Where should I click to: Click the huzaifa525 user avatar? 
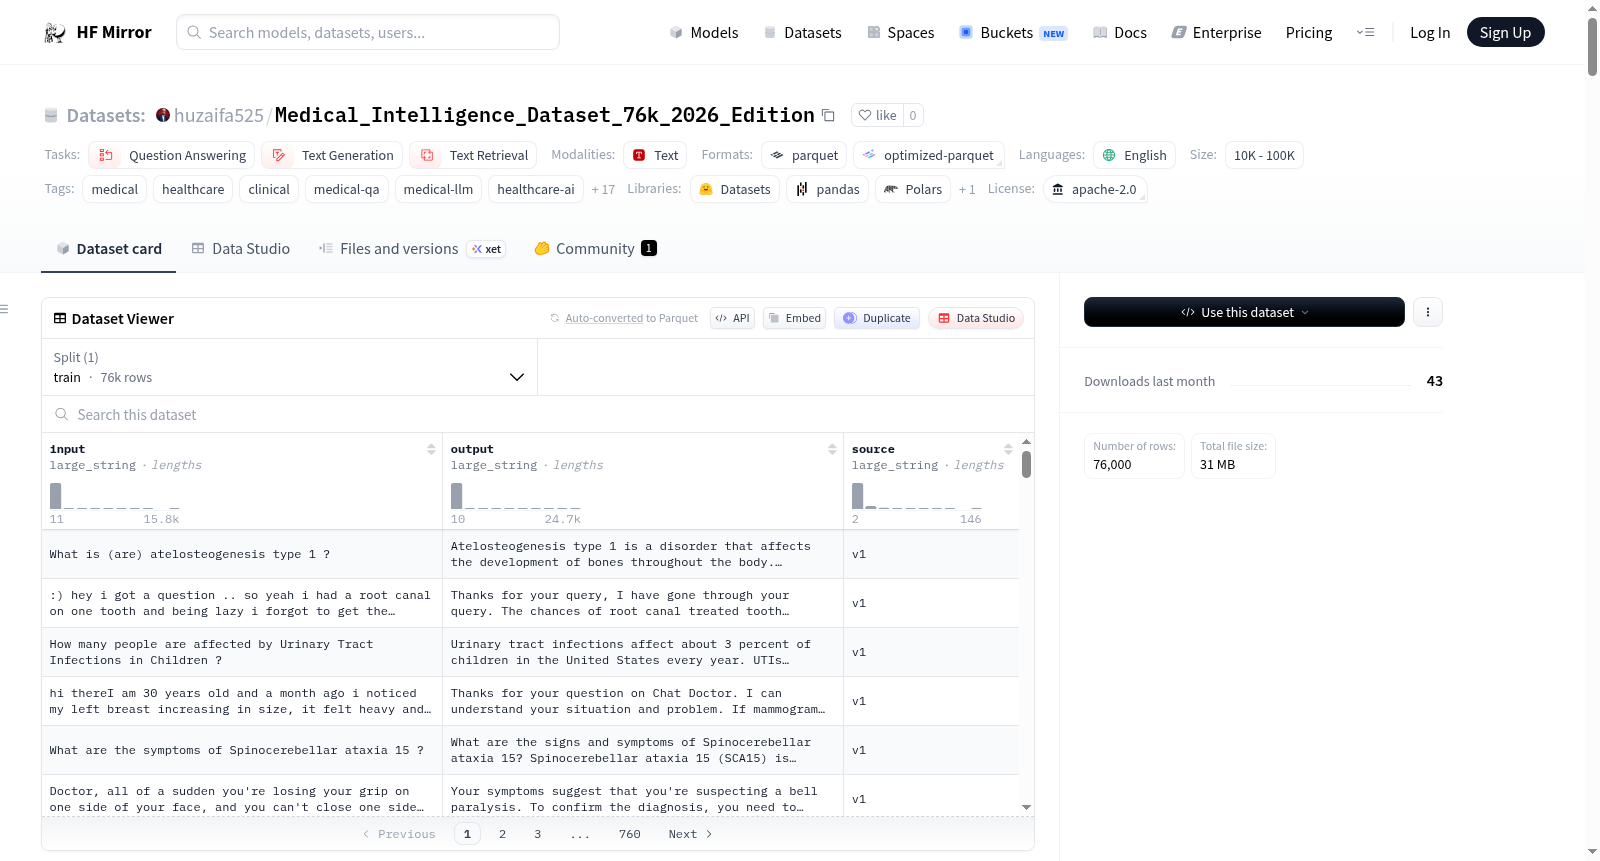point(163,115)
